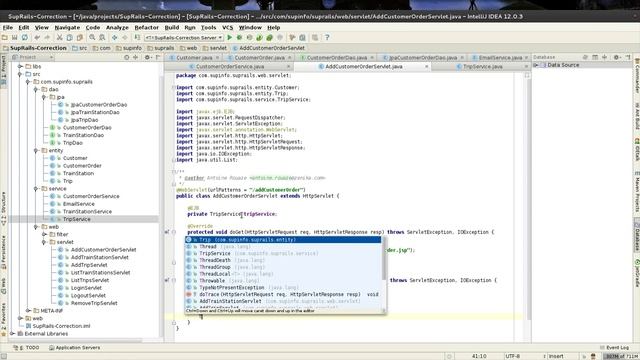Open the VCS menu
Image resolution: width=640 pixels, height=360 pixels.
pos(227,27)
